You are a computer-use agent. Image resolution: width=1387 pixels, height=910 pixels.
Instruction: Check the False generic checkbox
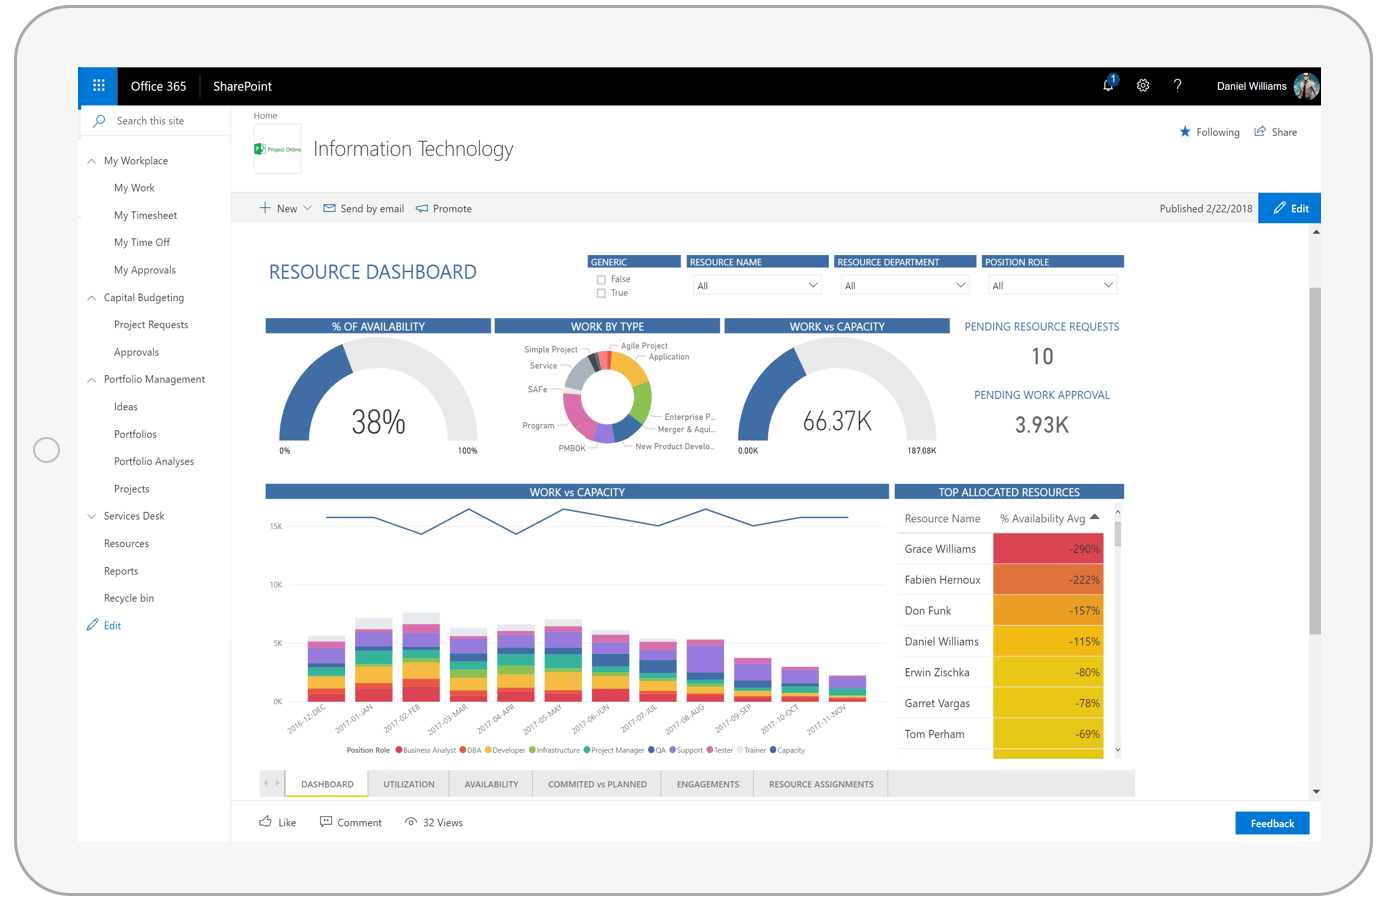click(x=601, y=280)
